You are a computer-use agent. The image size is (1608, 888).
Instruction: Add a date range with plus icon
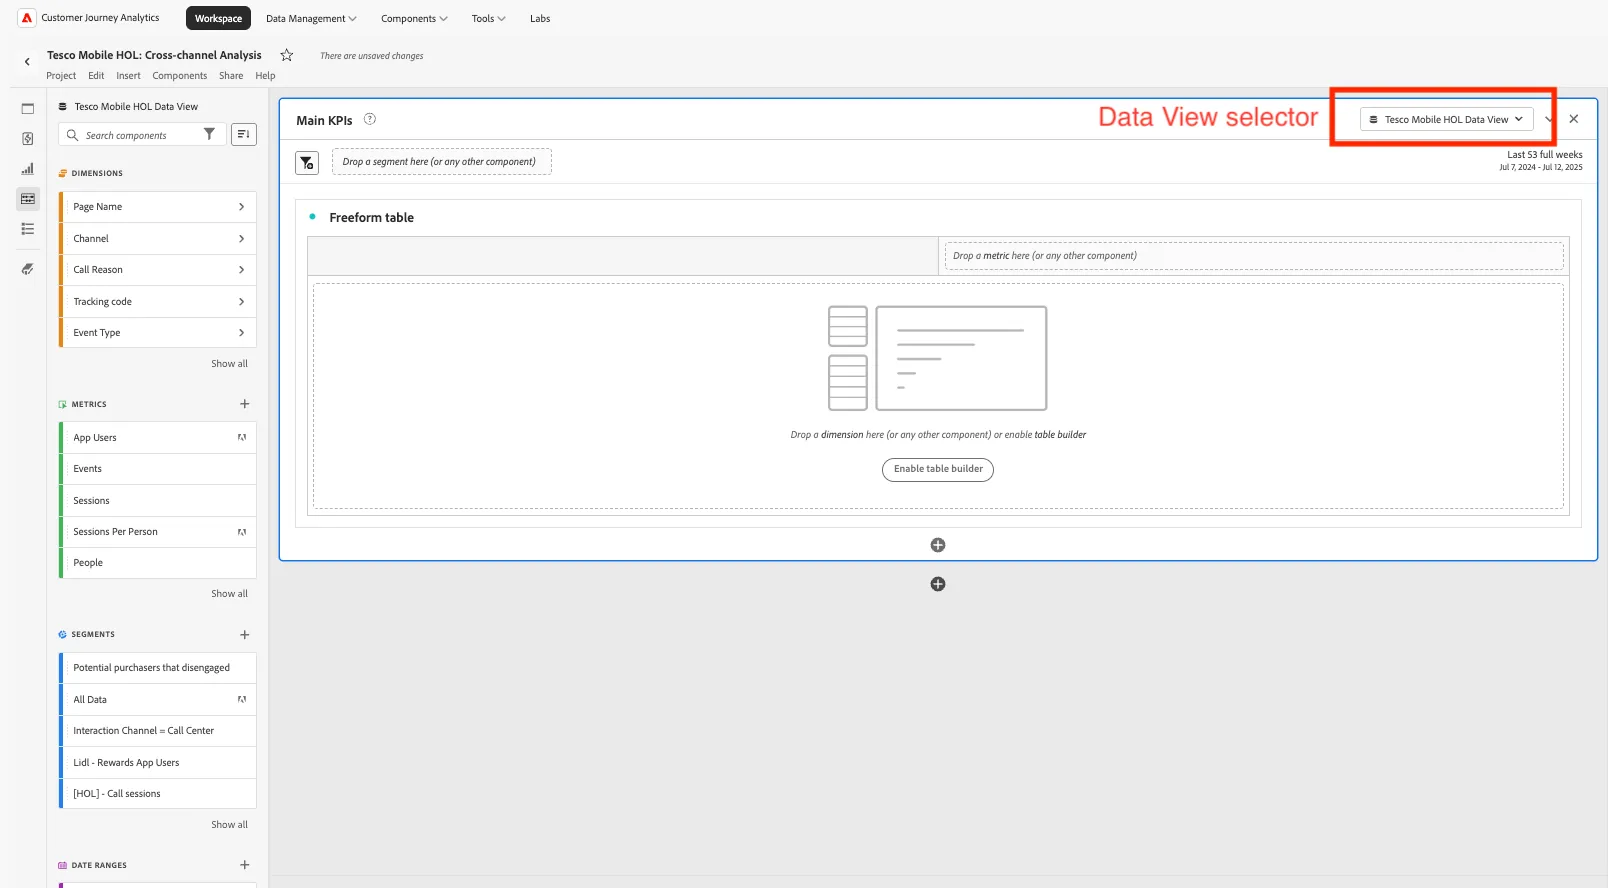tap(245, 865)
